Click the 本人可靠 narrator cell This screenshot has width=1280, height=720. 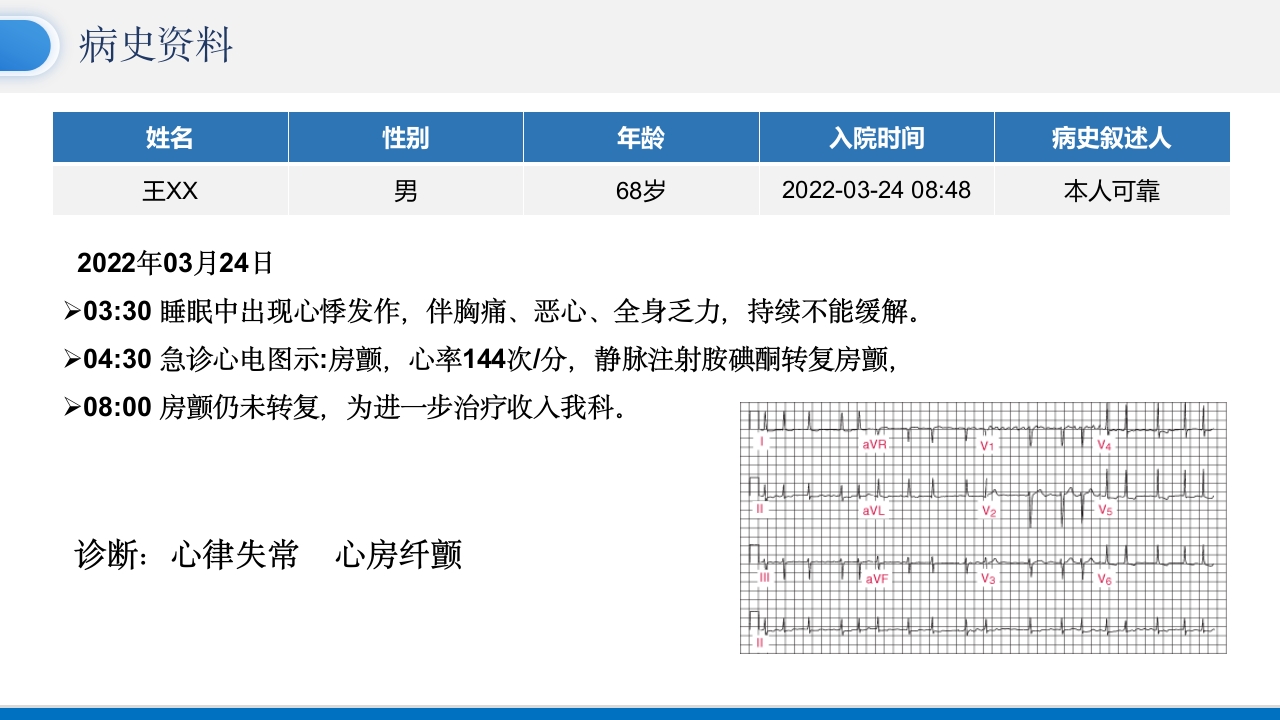tap(1112, 190)
